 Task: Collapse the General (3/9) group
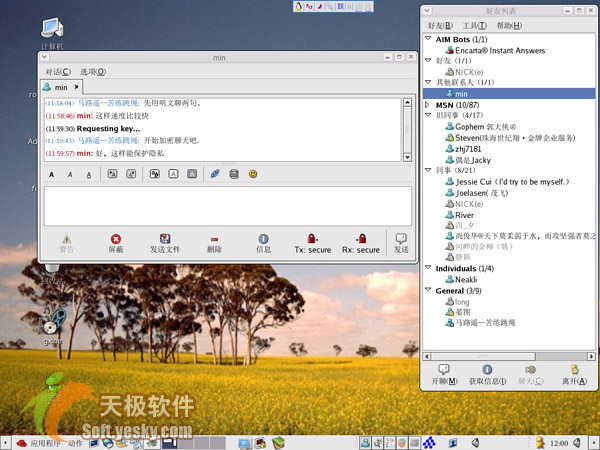[x=428, y=290]
